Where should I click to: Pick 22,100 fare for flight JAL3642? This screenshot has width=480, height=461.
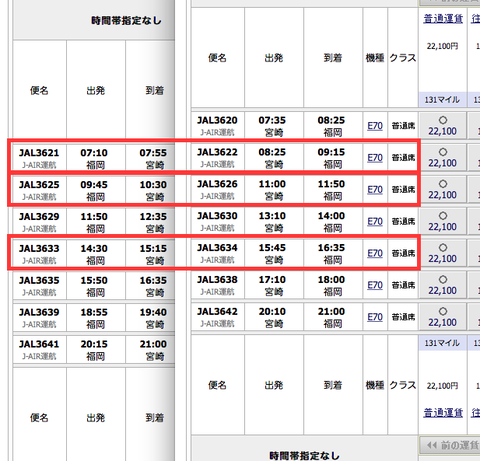click(x=443, y=311)
